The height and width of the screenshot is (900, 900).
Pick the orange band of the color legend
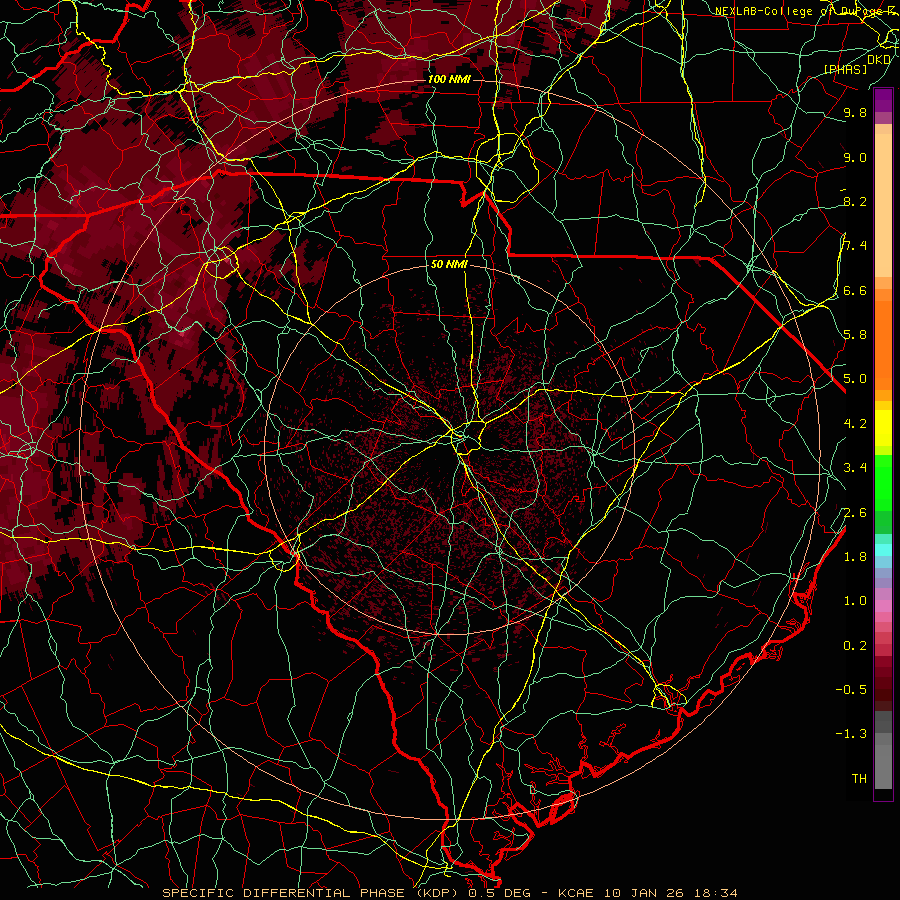click(x=883, y=344)
